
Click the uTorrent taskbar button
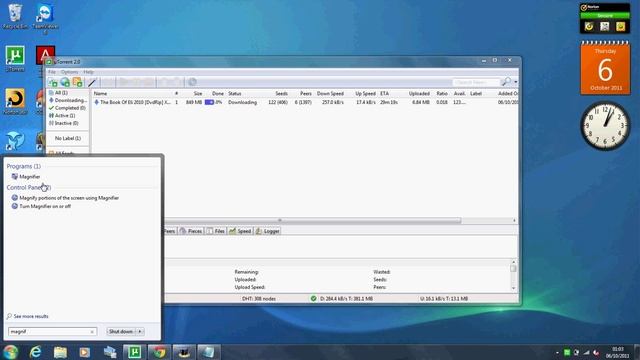(134, 352)
